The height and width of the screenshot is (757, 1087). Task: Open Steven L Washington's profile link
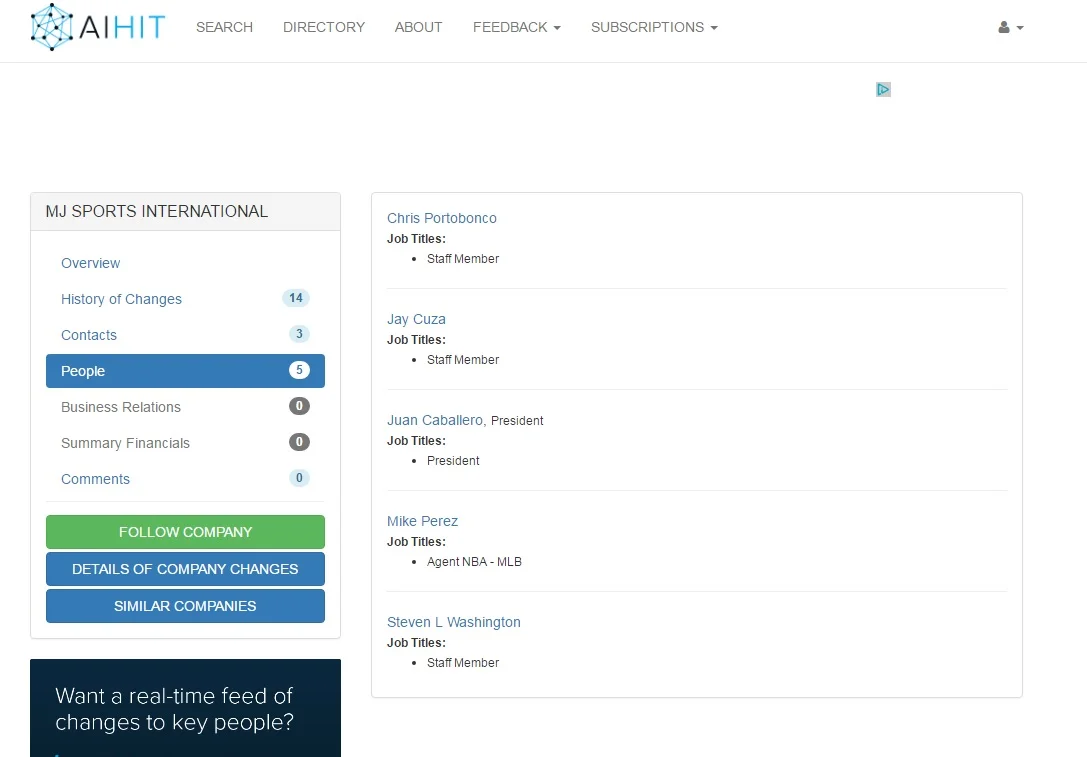(x=453, y=623)
